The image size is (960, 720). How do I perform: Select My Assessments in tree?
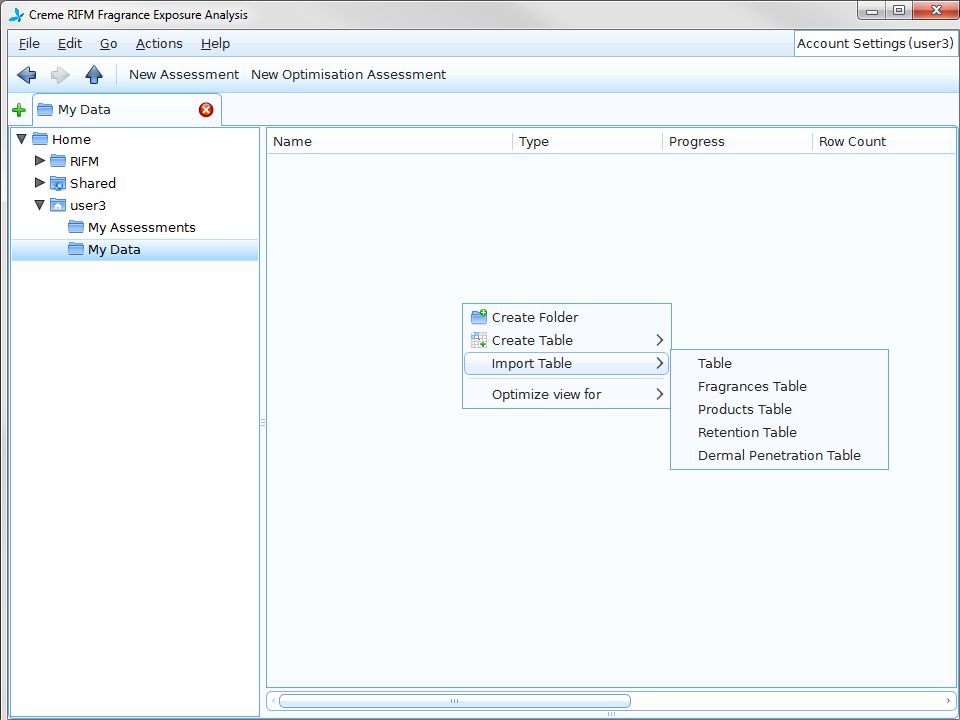(x=142, y=228)
